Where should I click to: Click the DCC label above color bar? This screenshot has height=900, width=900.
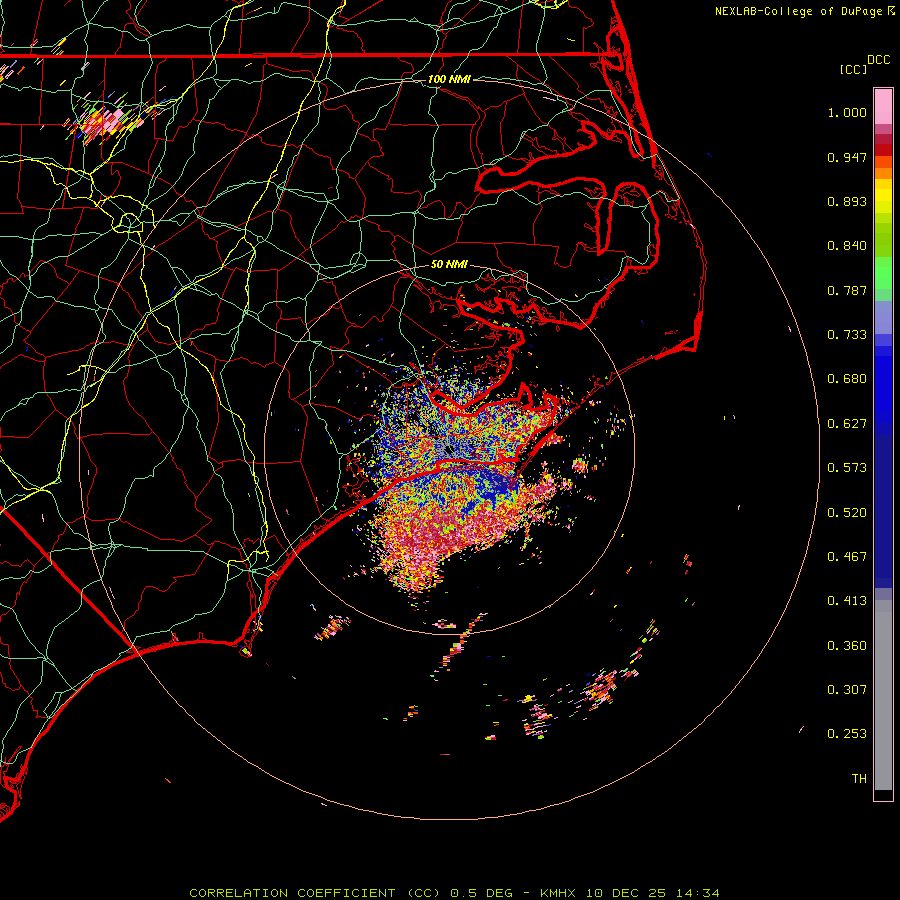(878, 60)
